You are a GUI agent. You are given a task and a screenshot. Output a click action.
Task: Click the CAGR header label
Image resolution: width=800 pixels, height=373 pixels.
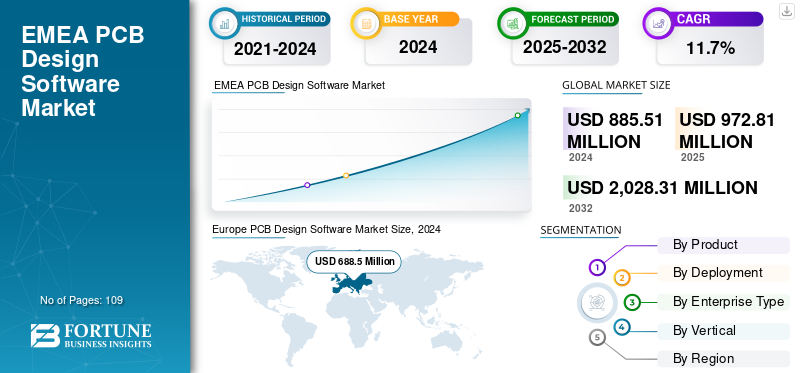click(693, 19)
